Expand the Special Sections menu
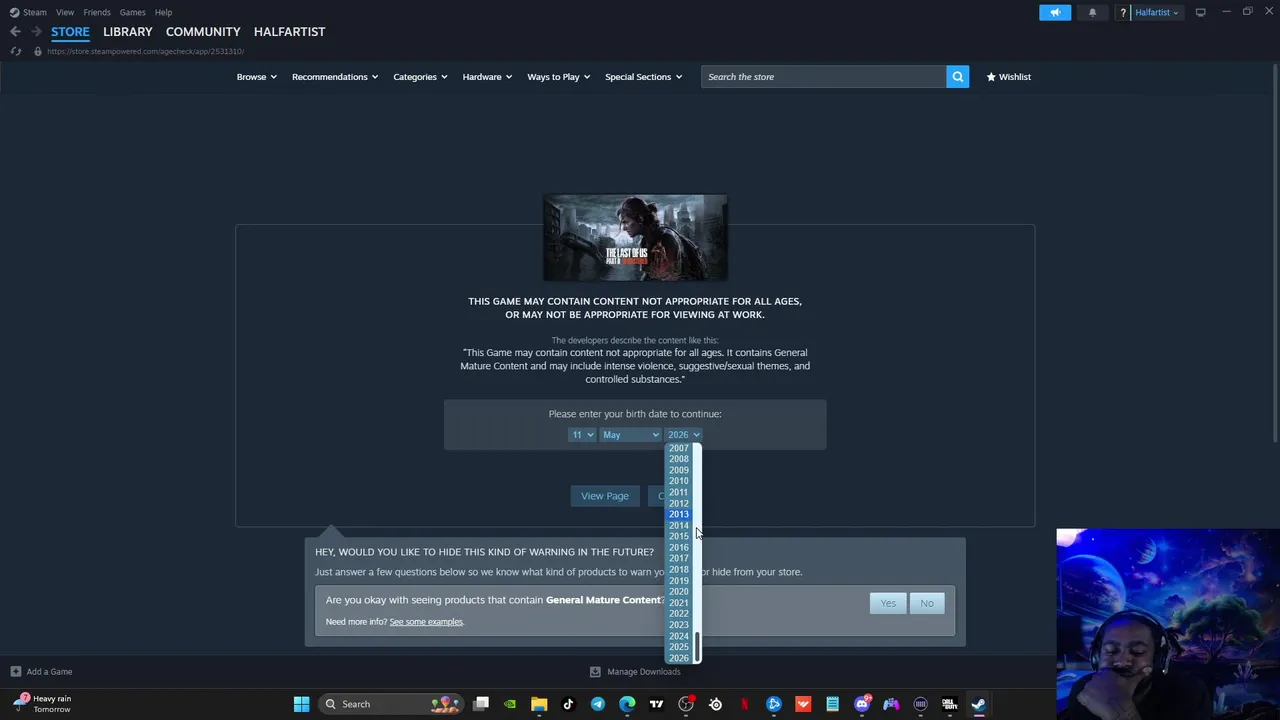The width and height of the screenshot is (1280, 720). click(x=643, y=77)
